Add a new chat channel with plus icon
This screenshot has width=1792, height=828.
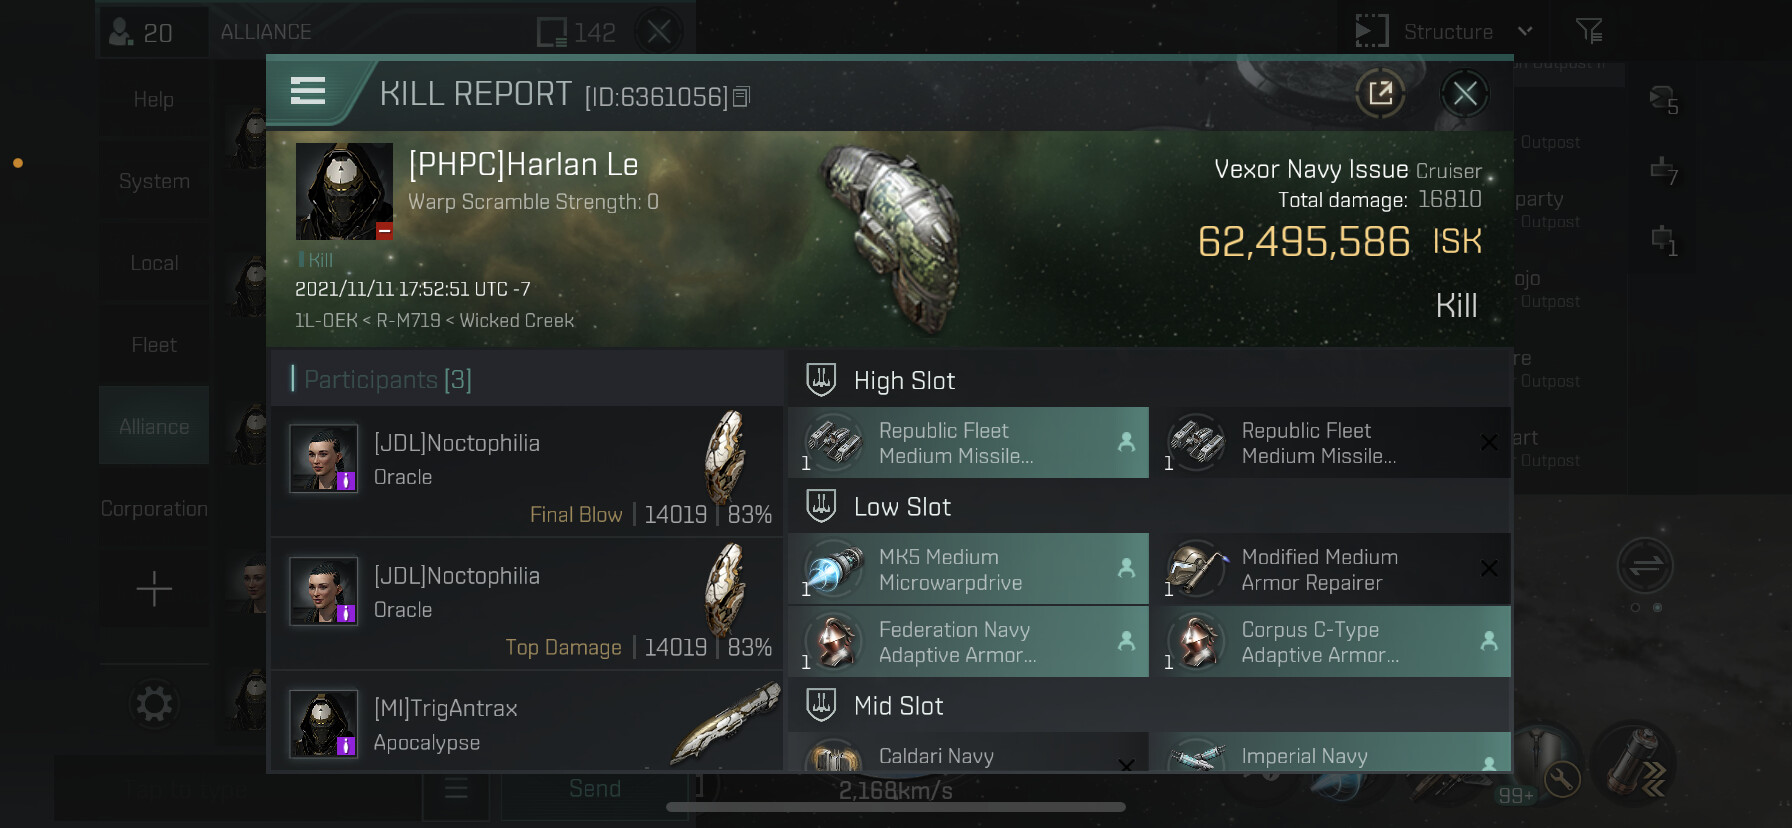click(154, 589)
